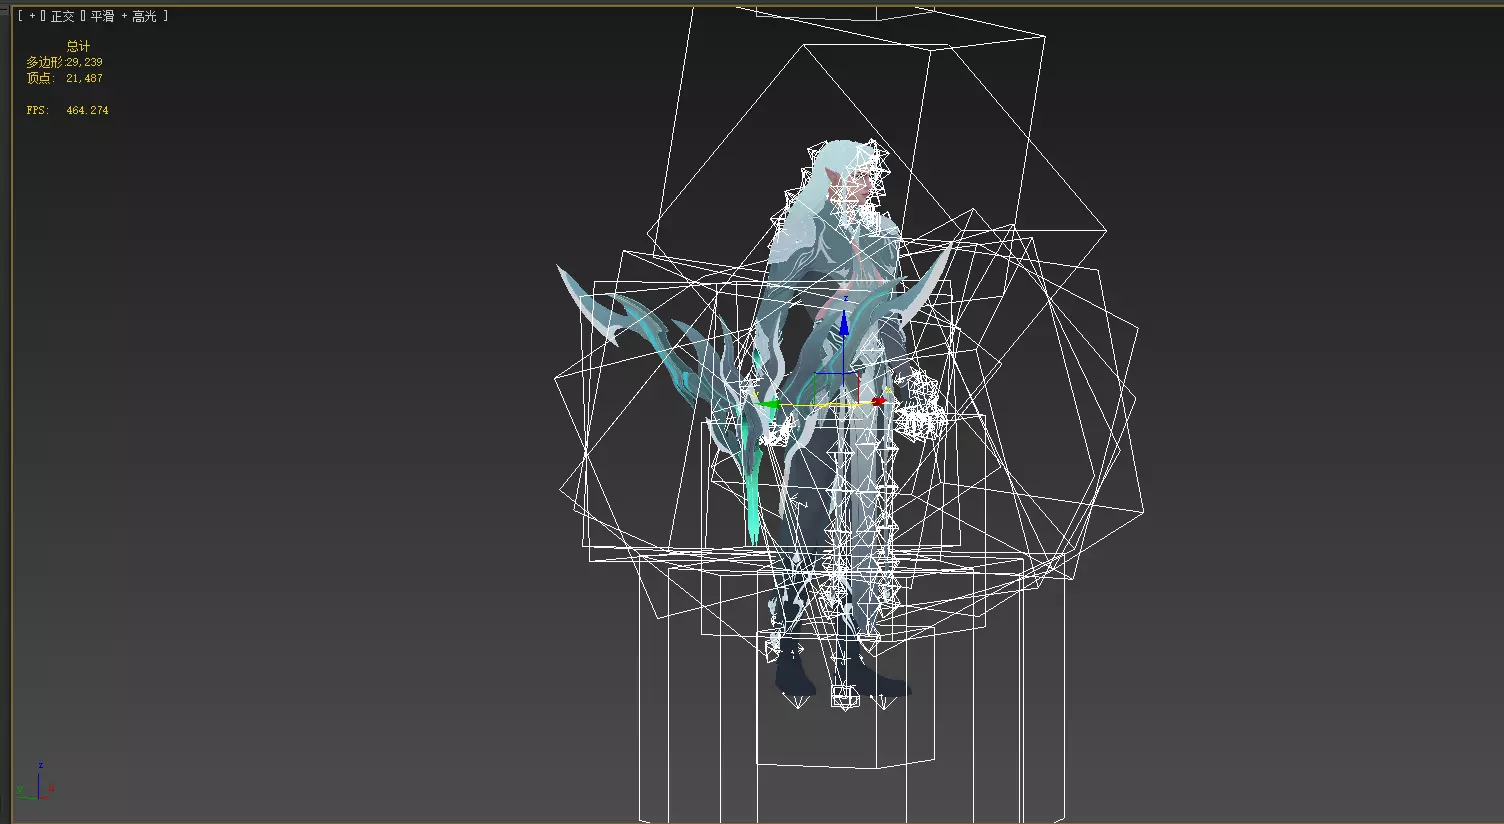Open the 正交 view type menu
Image resolution: width=1504 pixels, height=824 pixels.
click(63, 17)
